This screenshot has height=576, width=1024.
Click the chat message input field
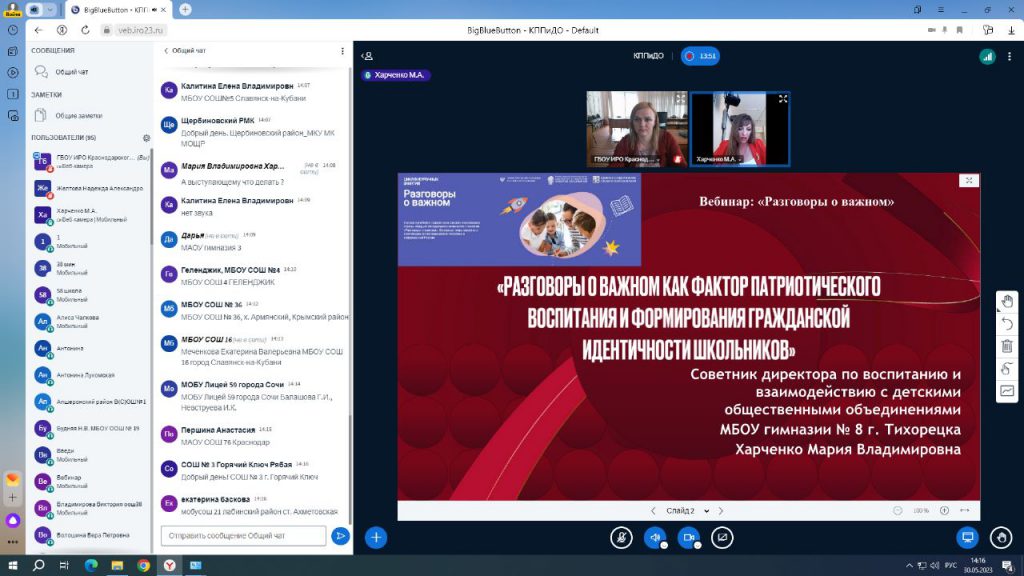[x=243, y=536]
